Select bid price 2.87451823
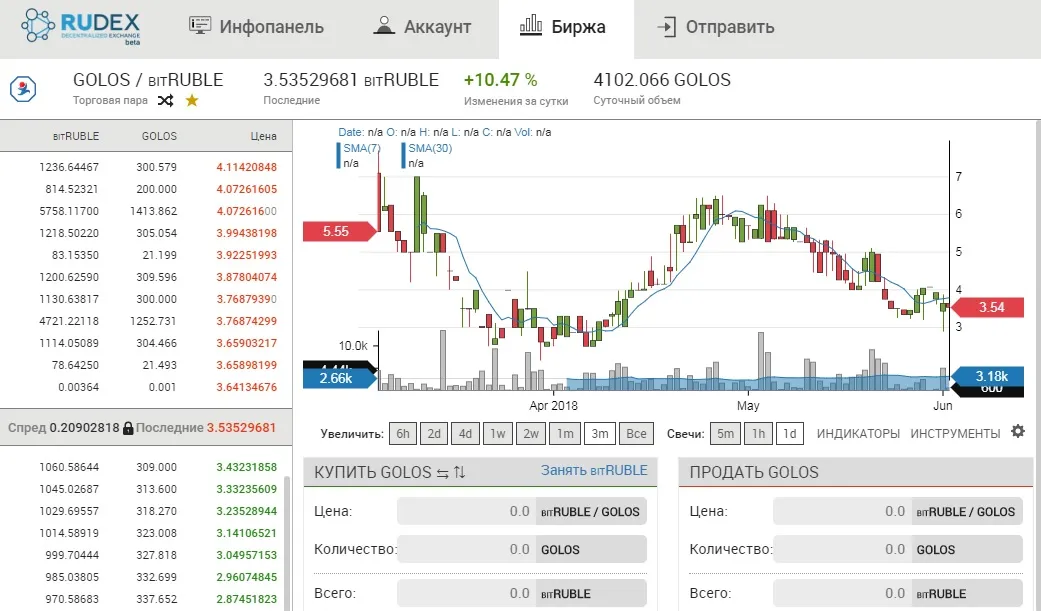The height and width of the screenshot is (611, 1041). pyautogui.click(x=246, y=599)
